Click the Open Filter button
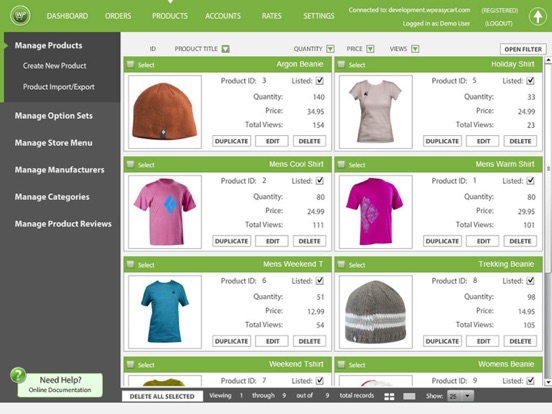This screenshot has height=414, width=552. [x=523, y=49]
